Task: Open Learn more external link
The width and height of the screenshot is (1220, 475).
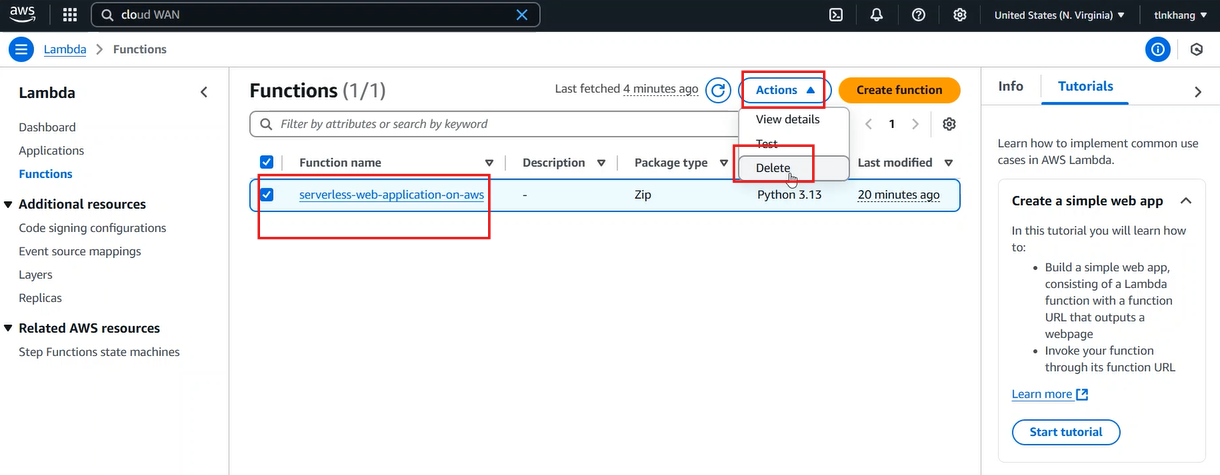Action: [1050, 394]
